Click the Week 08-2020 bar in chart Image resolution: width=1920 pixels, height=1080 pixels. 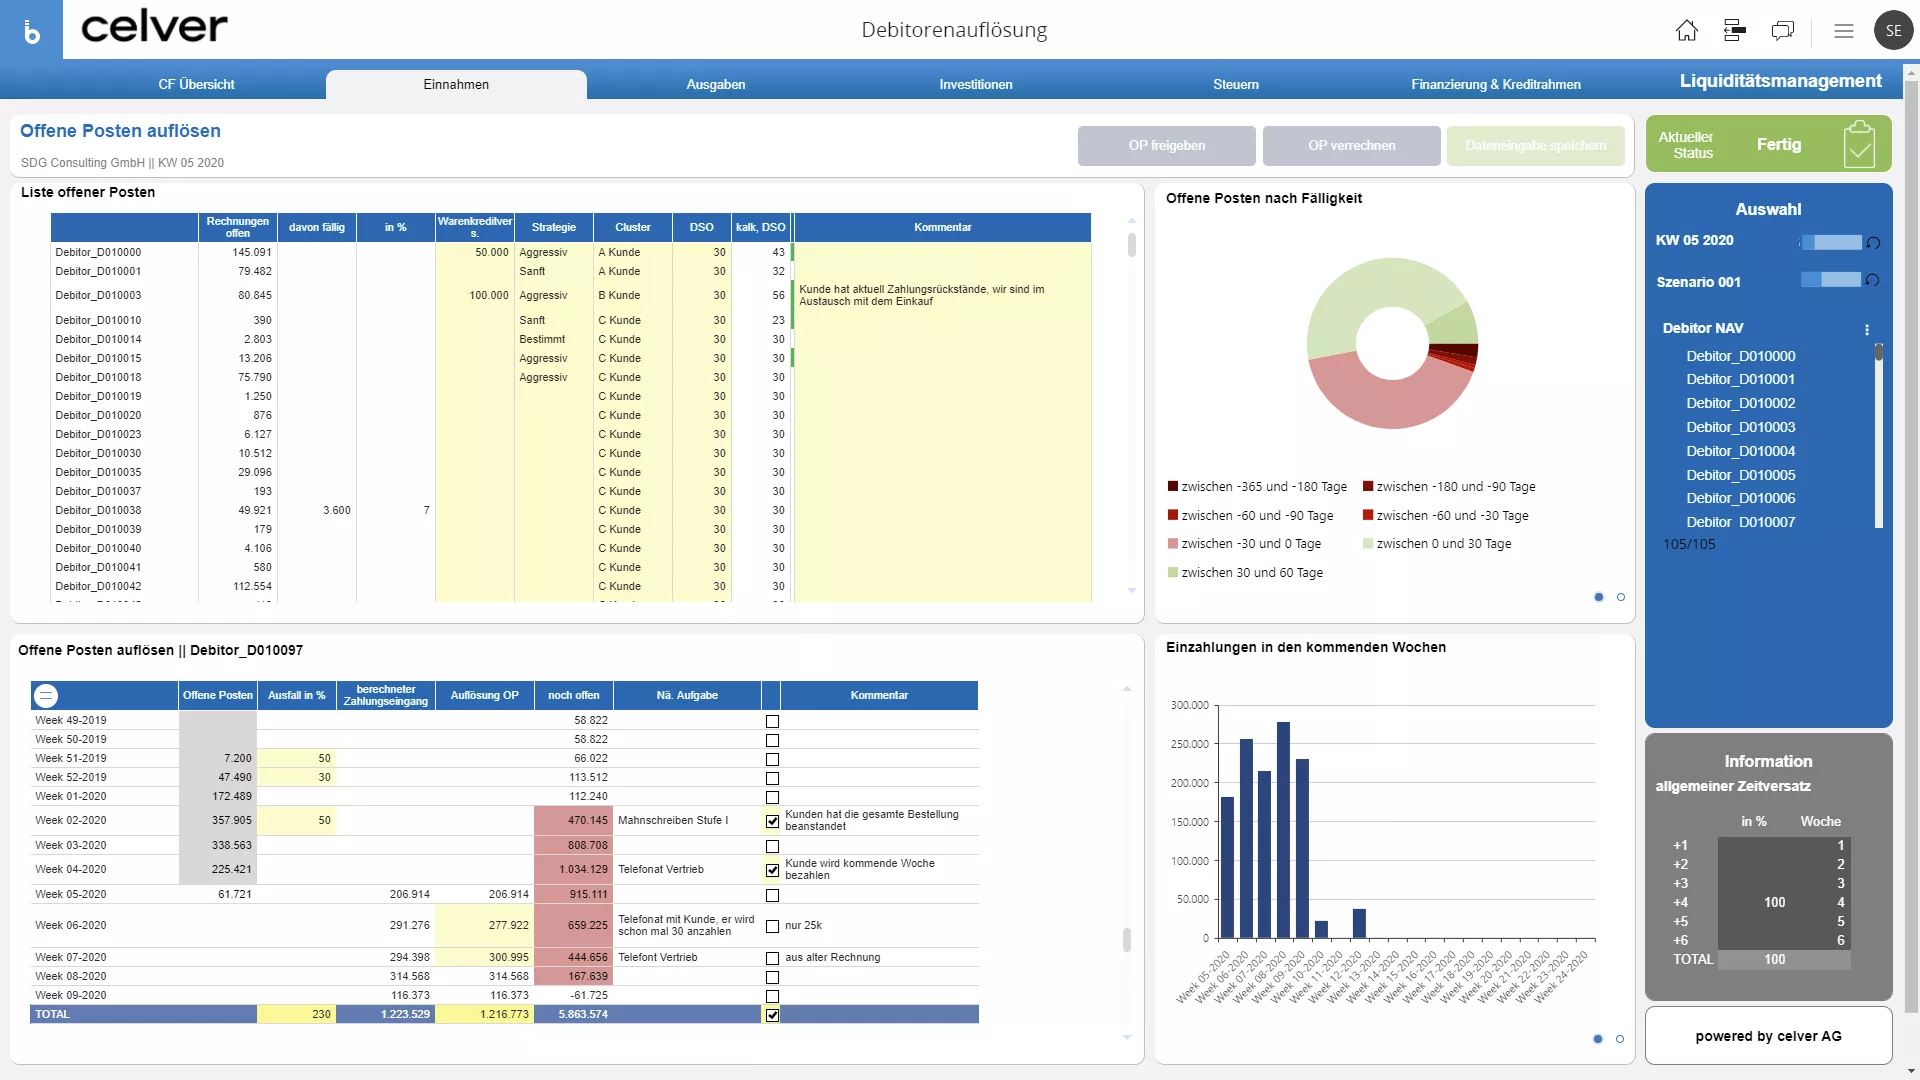(x=1283, y=830)
